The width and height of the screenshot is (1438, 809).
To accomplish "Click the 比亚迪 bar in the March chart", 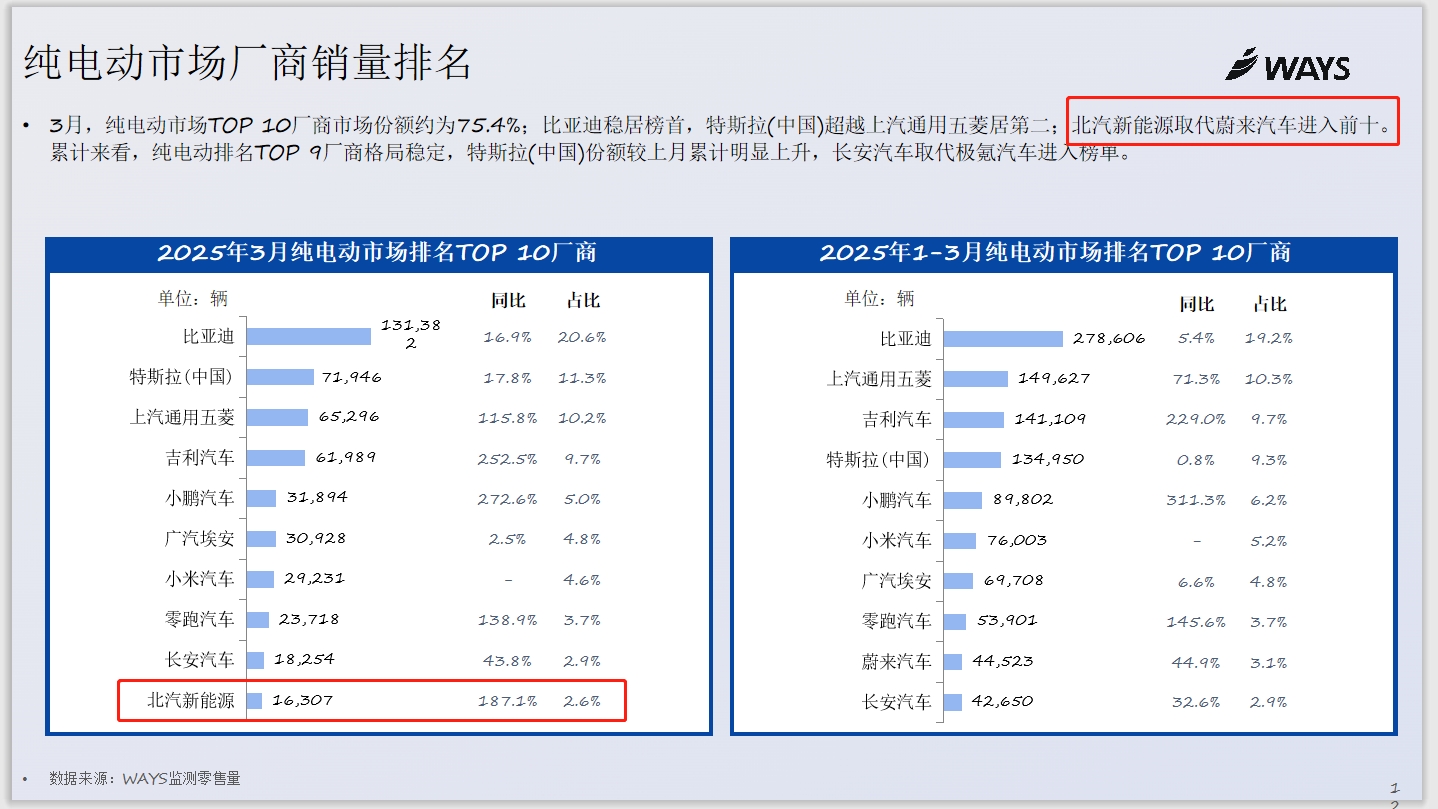I will [x=309, y=336].
